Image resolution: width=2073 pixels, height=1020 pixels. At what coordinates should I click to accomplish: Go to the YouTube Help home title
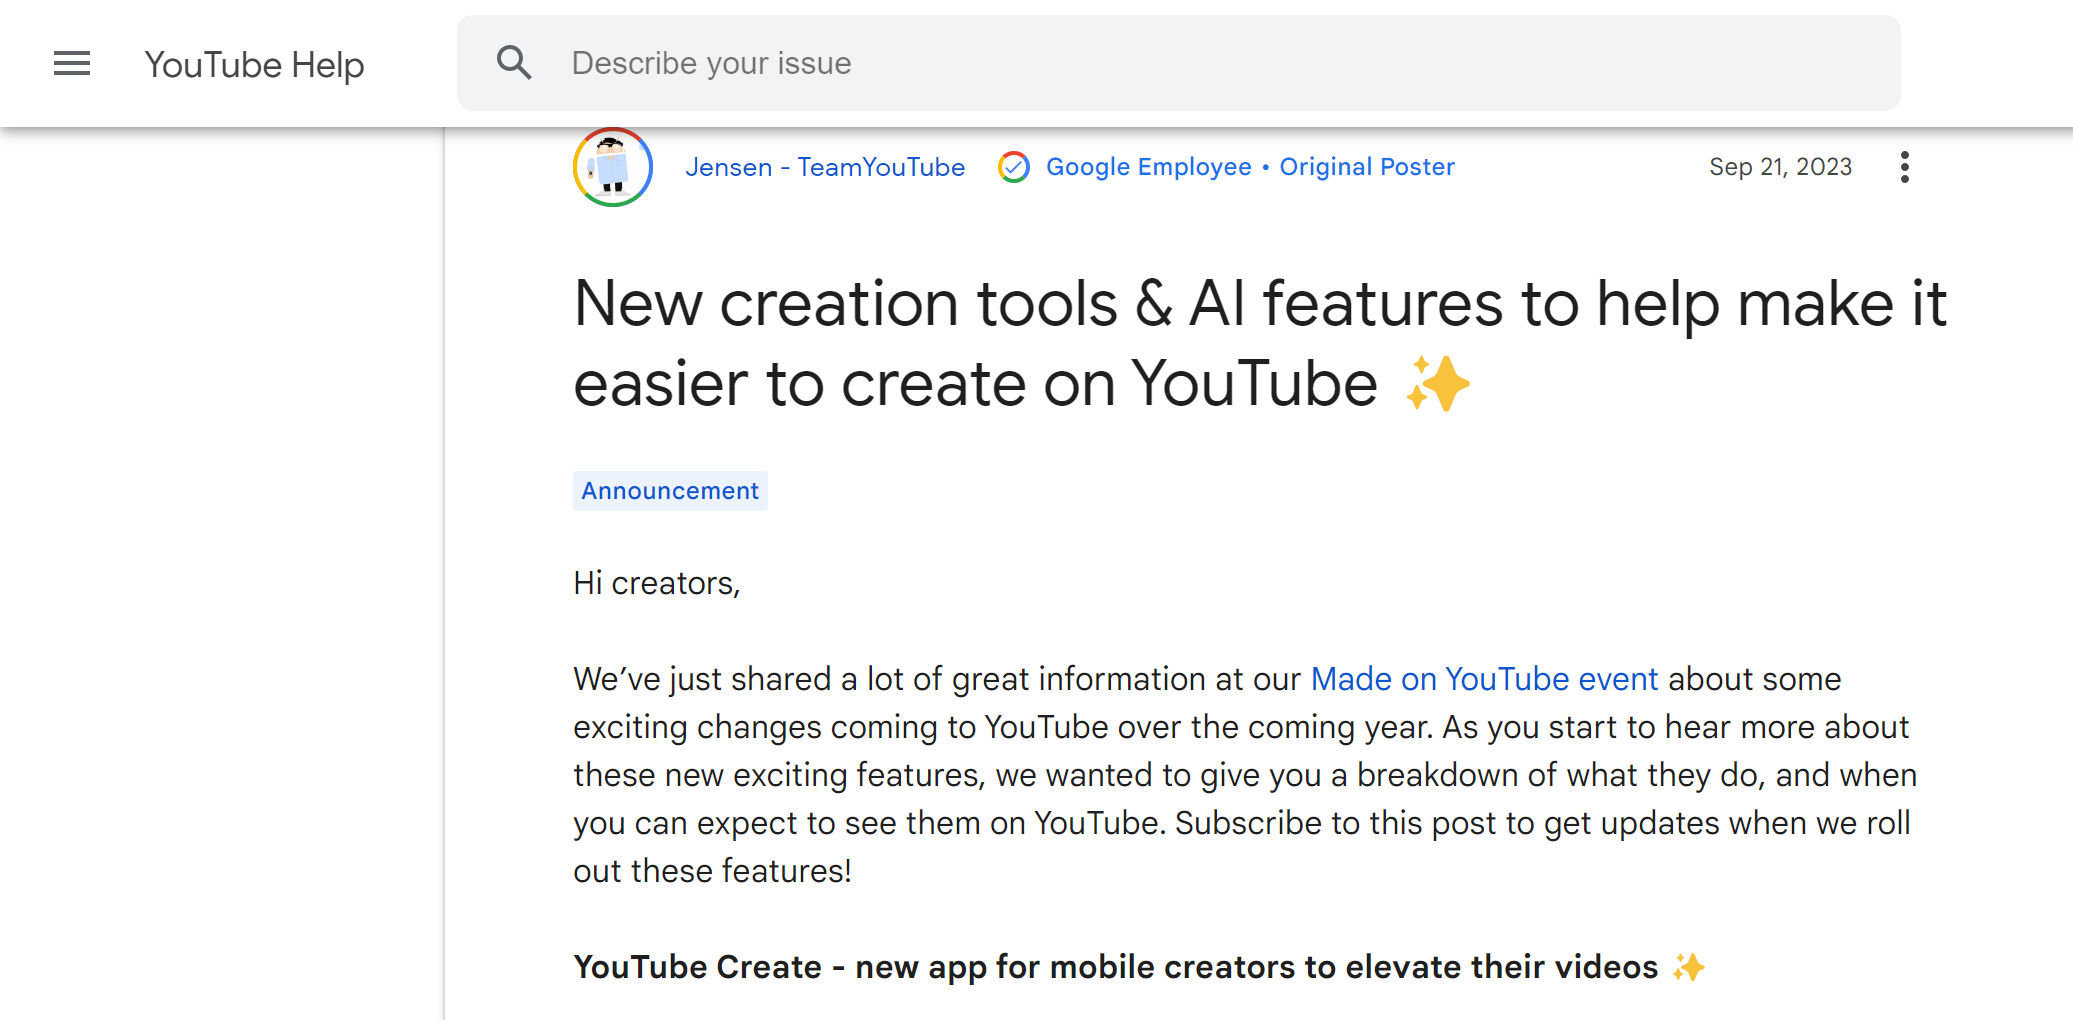(x=254, y=65)
